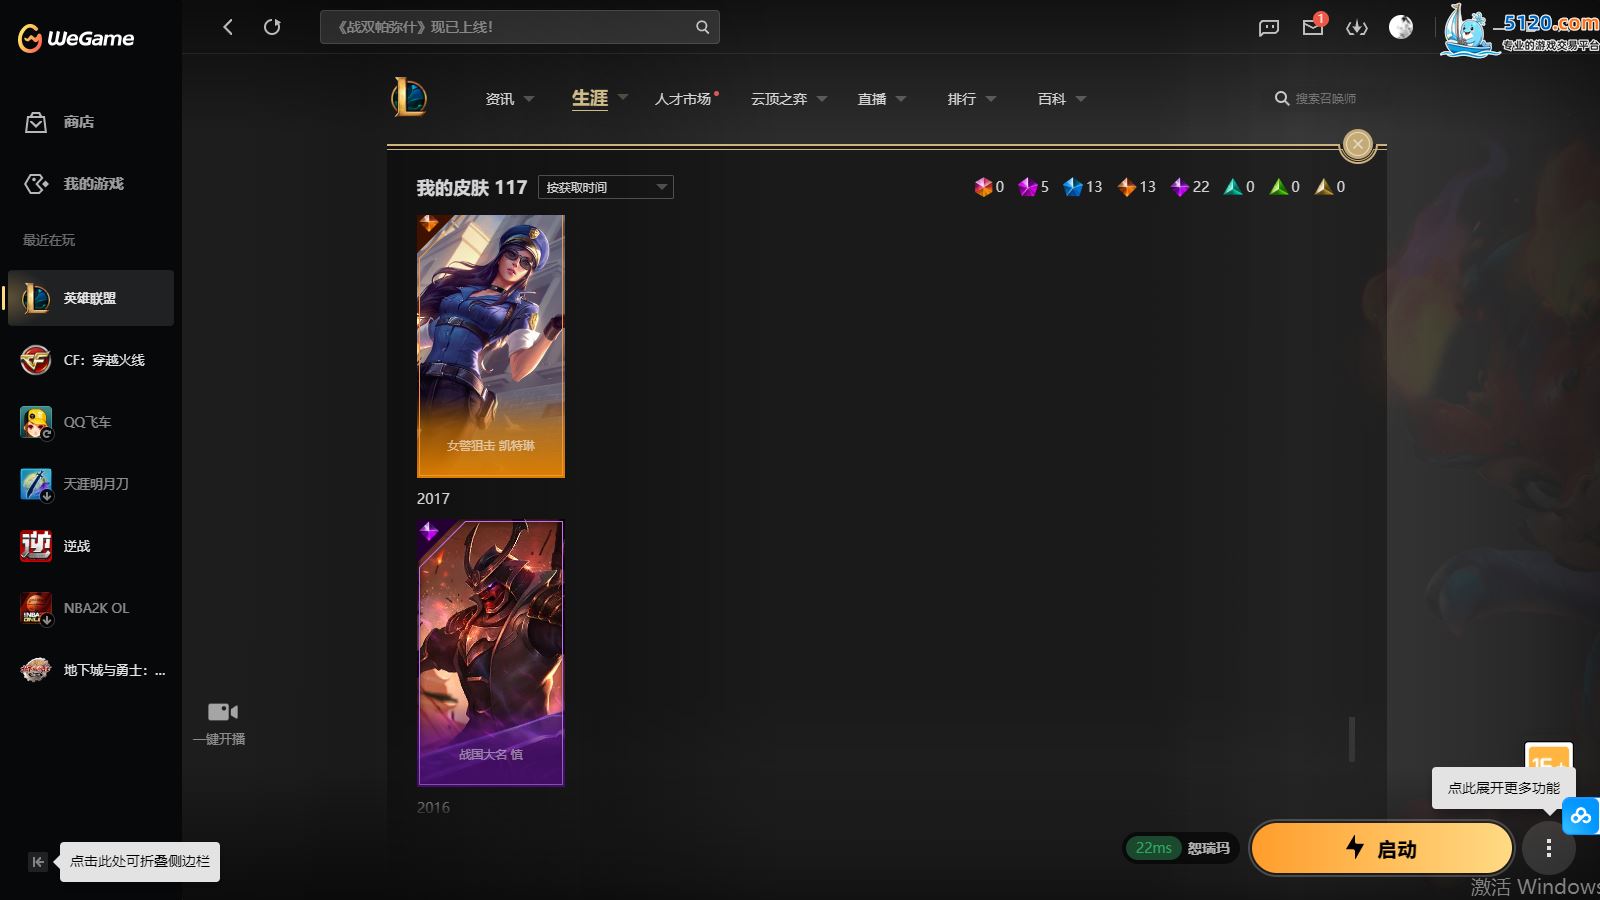The image size is (1600, 900).
Task: Open the 人才市场 tab
Action: pos(683,99)
